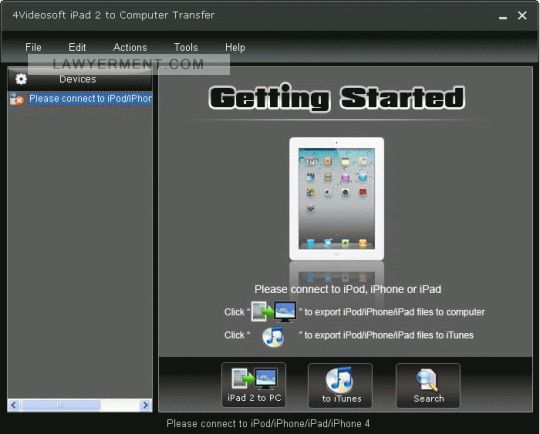Open the Help menu
This screenshot has height=434, width=540.
[235, 47]
